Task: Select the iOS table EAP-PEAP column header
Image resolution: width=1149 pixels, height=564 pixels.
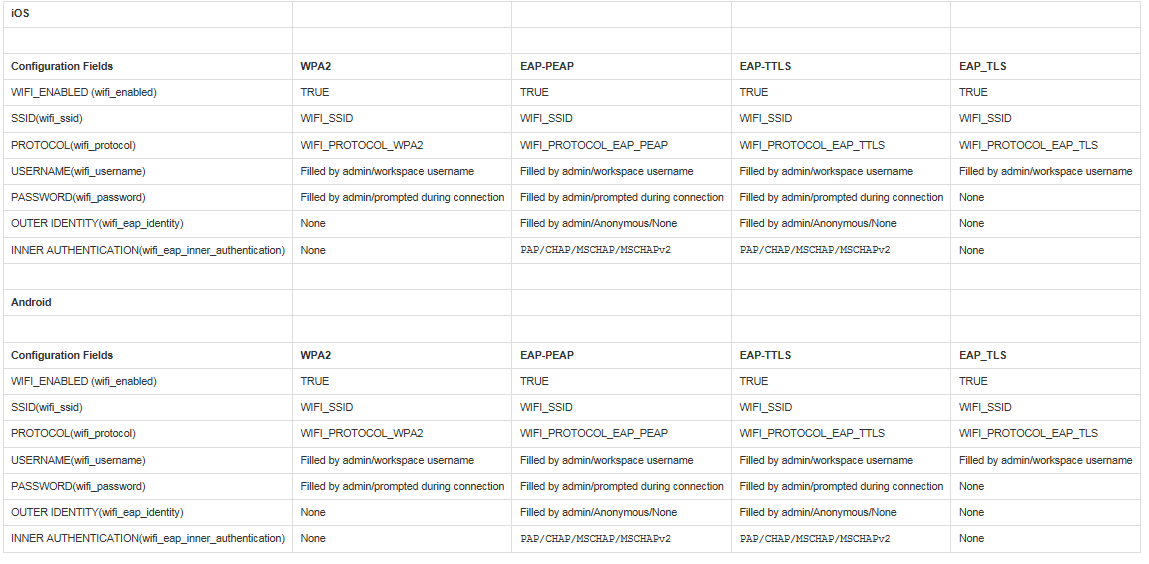Action: [x=621, y=67]
